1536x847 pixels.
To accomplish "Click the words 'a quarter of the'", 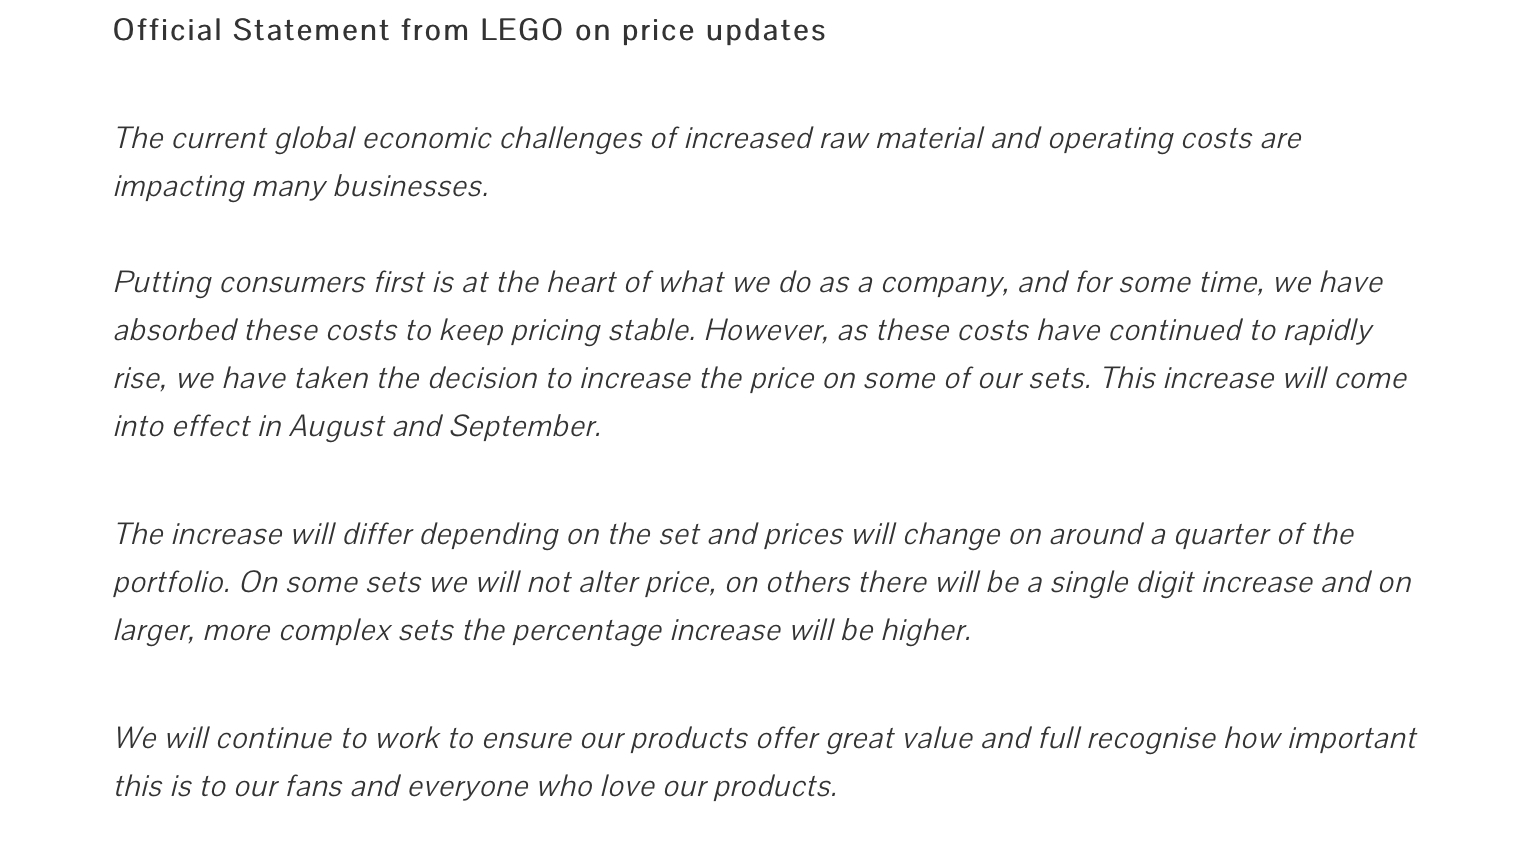I will pyautogui.click(x=1252, y=535).
